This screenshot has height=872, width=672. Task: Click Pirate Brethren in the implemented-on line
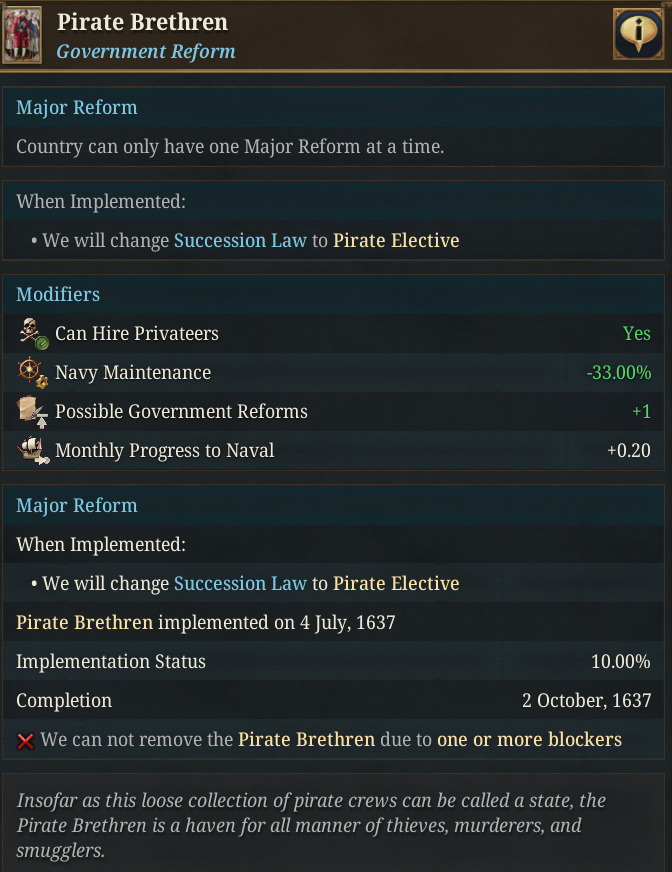(84, 622)
